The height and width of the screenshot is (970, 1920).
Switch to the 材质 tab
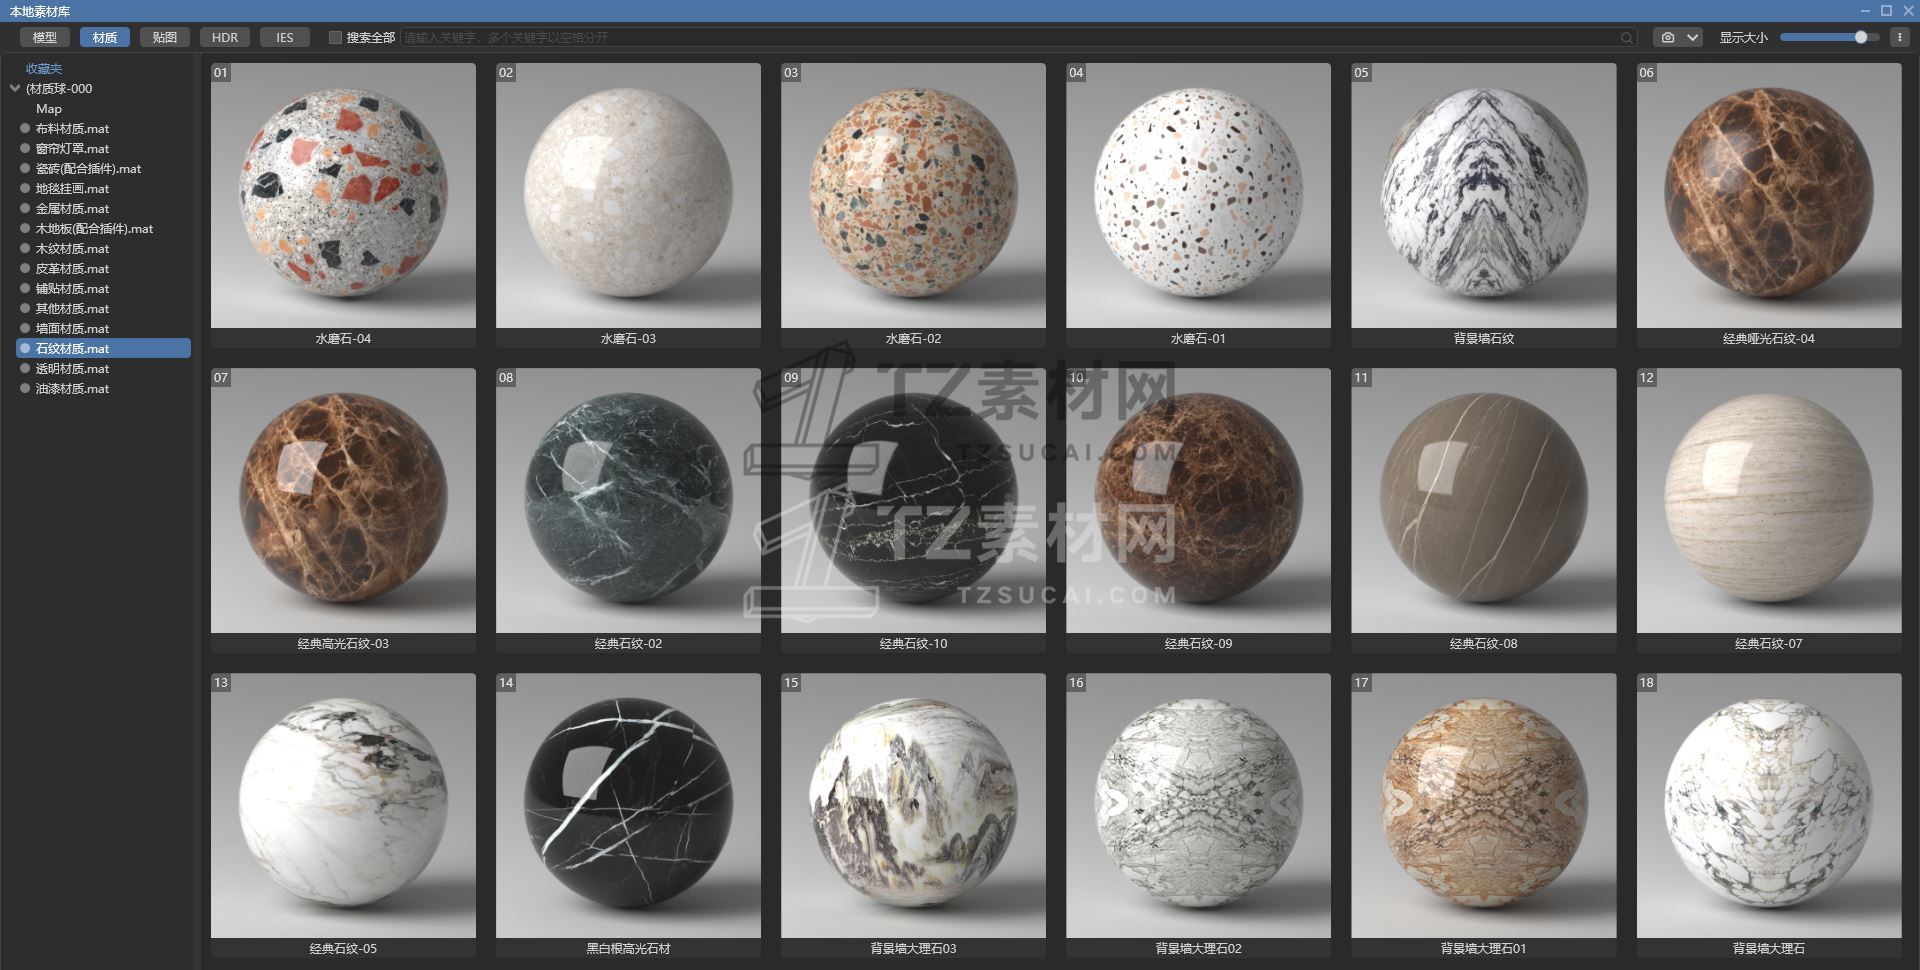[x=105, y=38]
